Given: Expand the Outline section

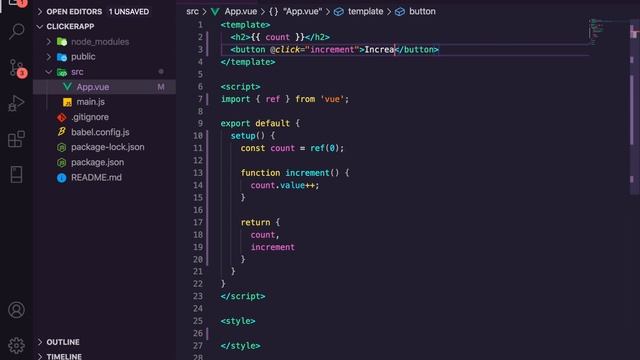Looking at the screenshot, I should tap(40, 342).
